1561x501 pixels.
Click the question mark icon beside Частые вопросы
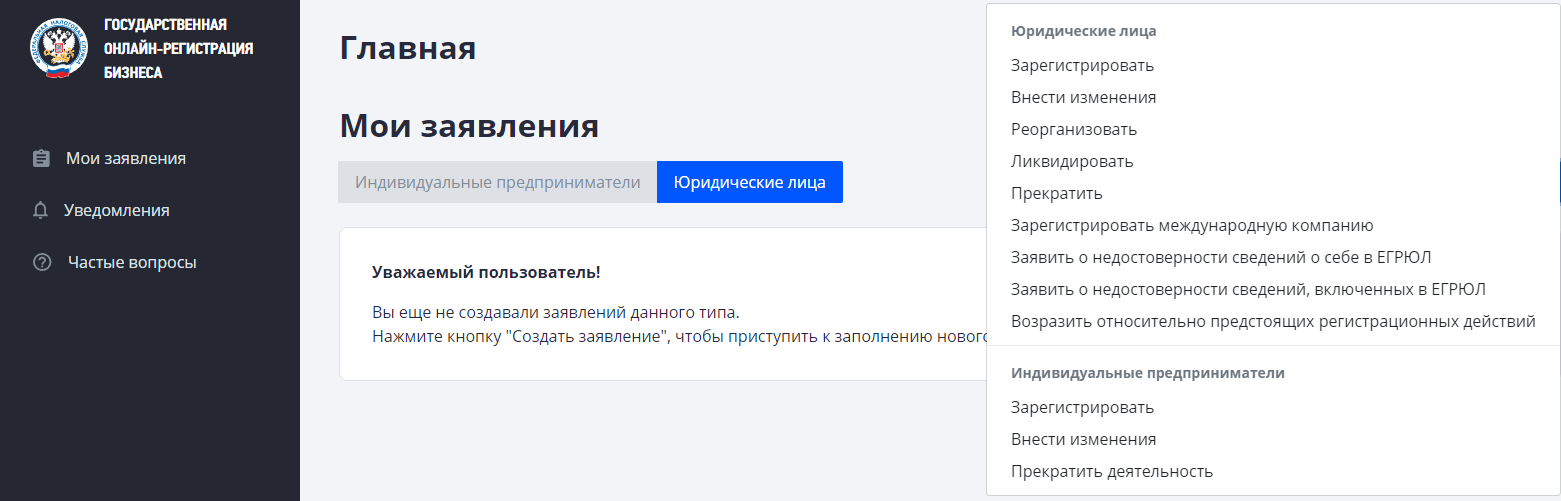click(41, 263)
